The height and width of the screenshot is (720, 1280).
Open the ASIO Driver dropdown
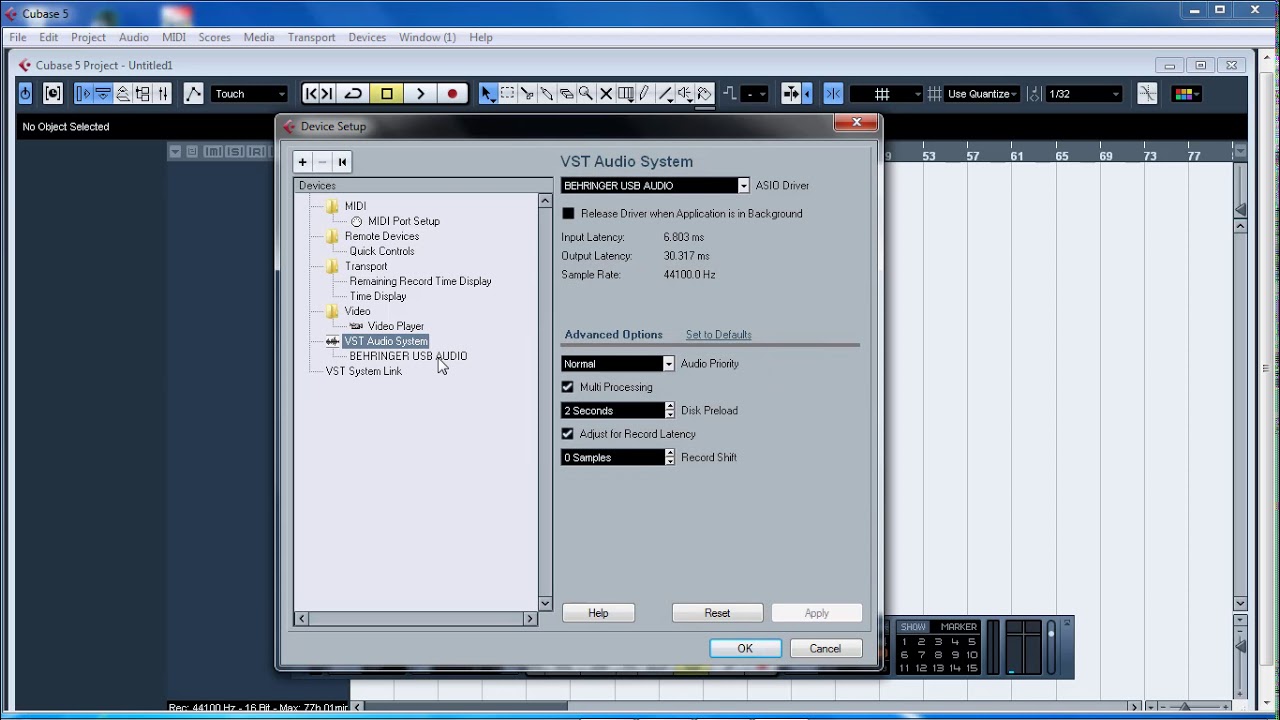655,185
